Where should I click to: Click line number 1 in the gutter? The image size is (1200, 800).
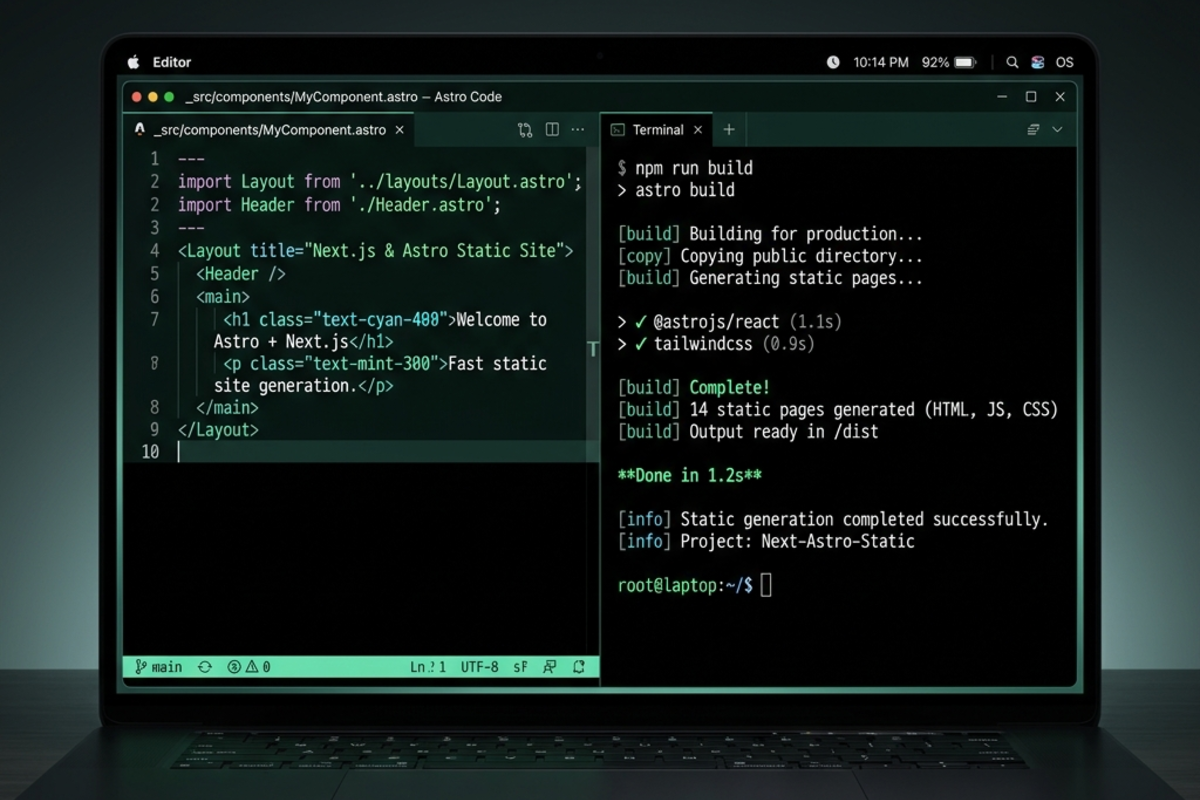coord(154,159)
